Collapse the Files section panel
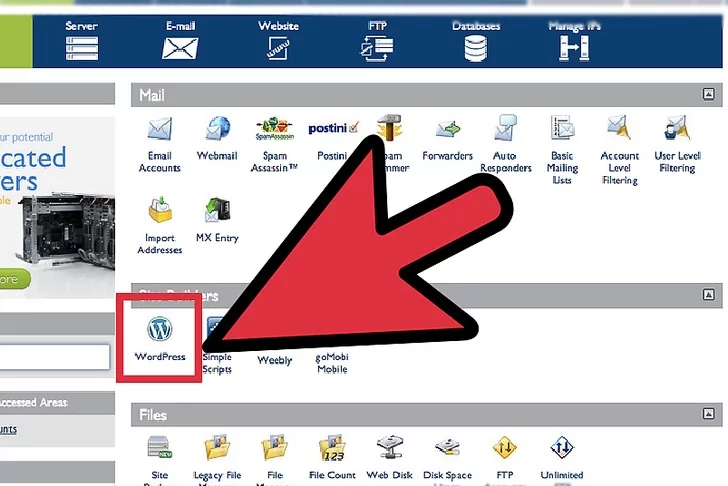The height and width of the screenshot is (486, 728). tap(709, 414)
